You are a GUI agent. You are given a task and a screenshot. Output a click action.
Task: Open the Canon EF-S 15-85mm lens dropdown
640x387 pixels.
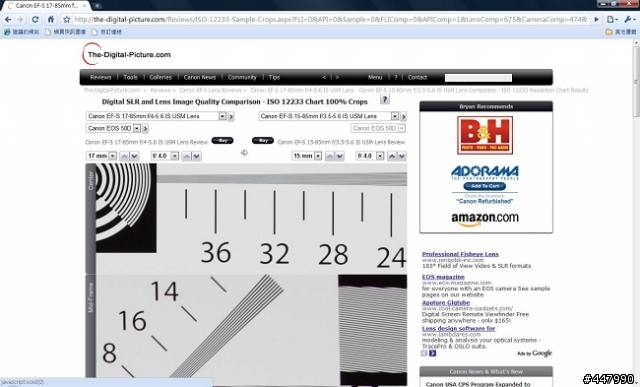pos(329,116)
